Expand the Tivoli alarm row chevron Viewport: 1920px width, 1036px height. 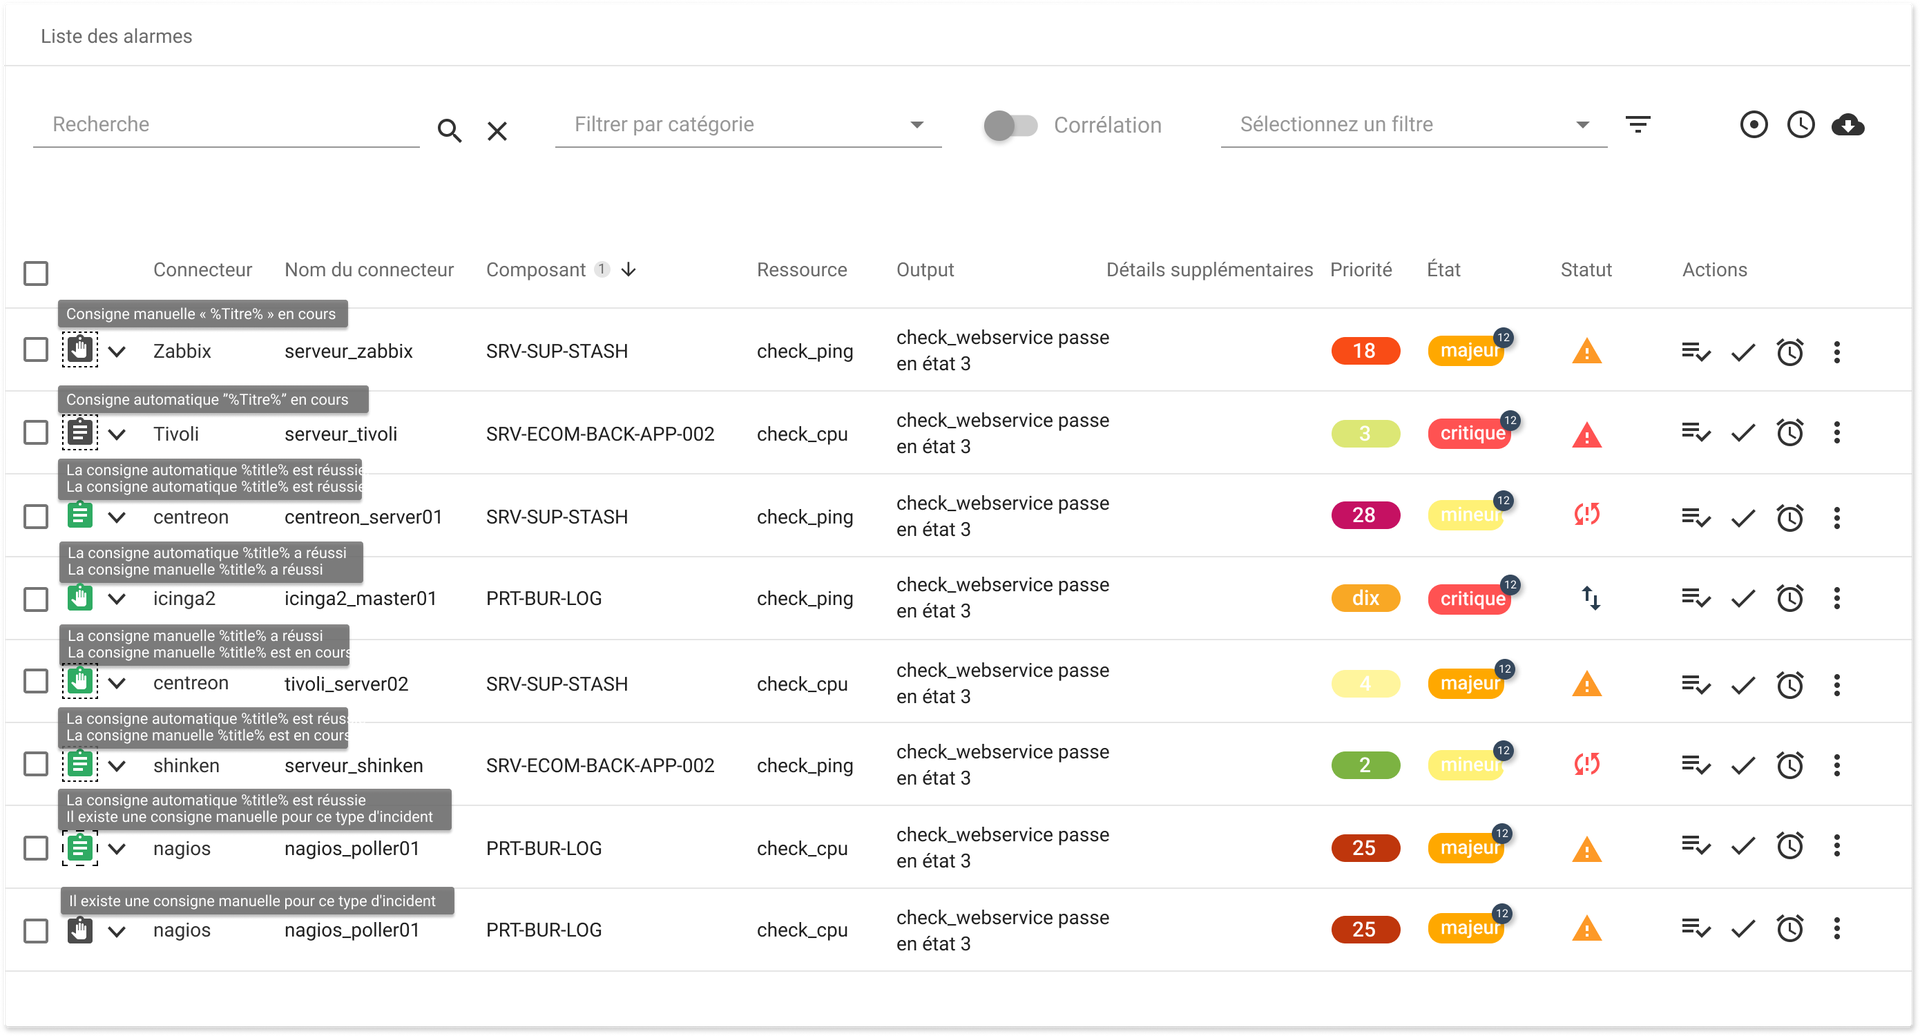pos(117,434)
